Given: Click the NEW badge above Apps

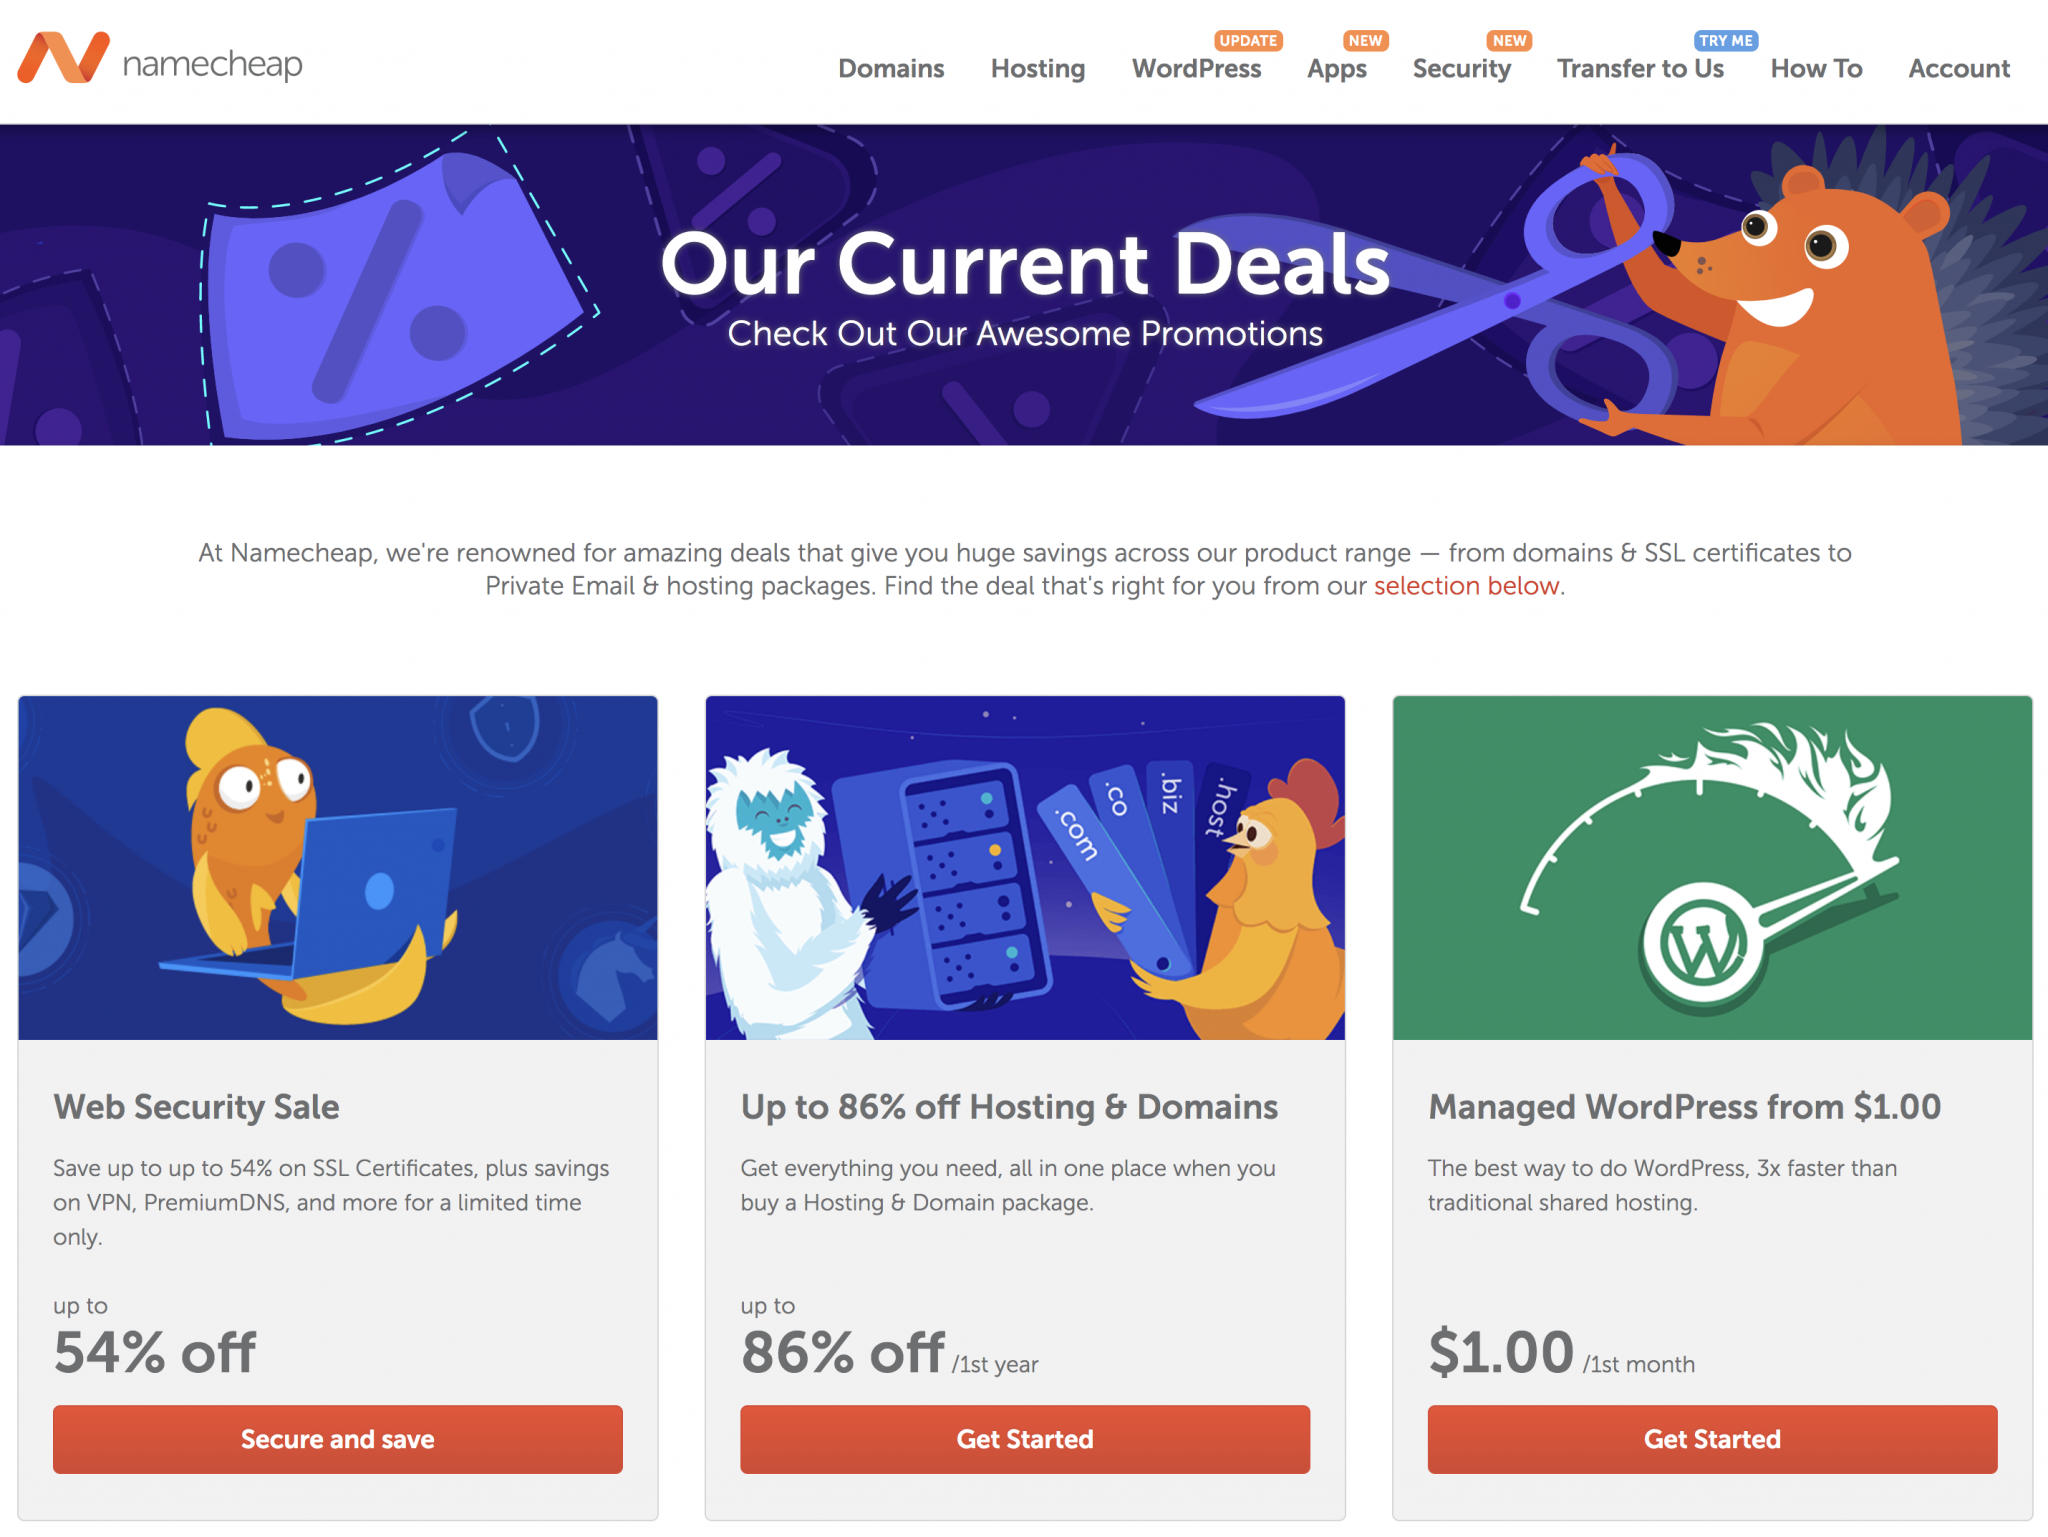Looking at the screenshot, I should tap(1365, 41).
